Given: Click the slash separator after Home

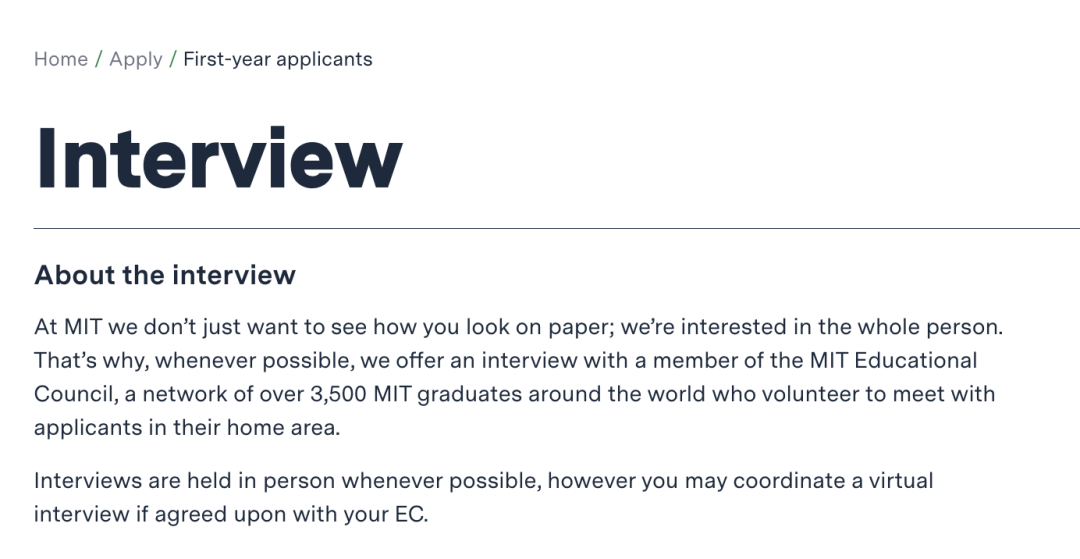Looking at the screenshot, I should click(x=99, y=59).
